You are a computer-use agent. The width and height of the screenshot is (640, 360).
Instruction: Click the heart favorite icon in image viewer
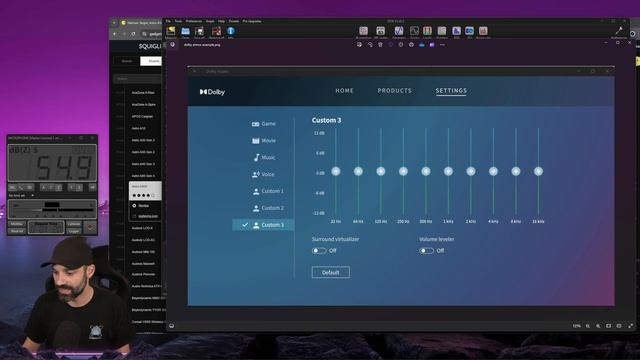pos(391,45)
